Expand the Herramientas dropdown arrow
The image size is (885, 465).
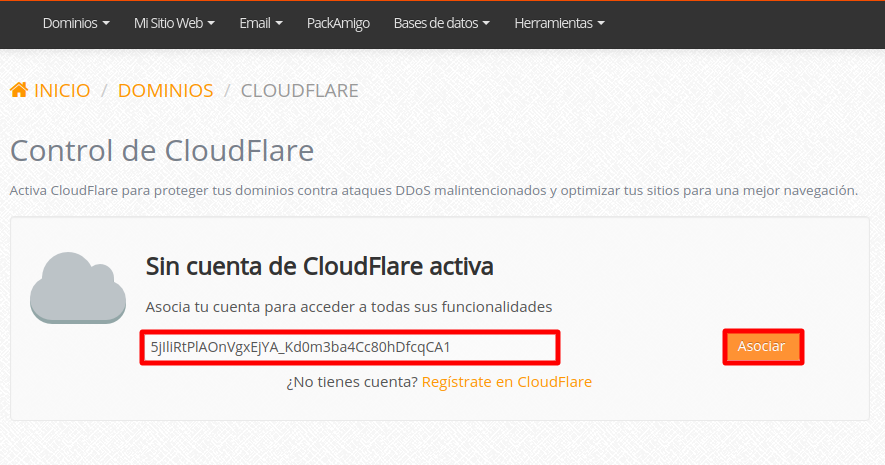click(x=600, y=23)
